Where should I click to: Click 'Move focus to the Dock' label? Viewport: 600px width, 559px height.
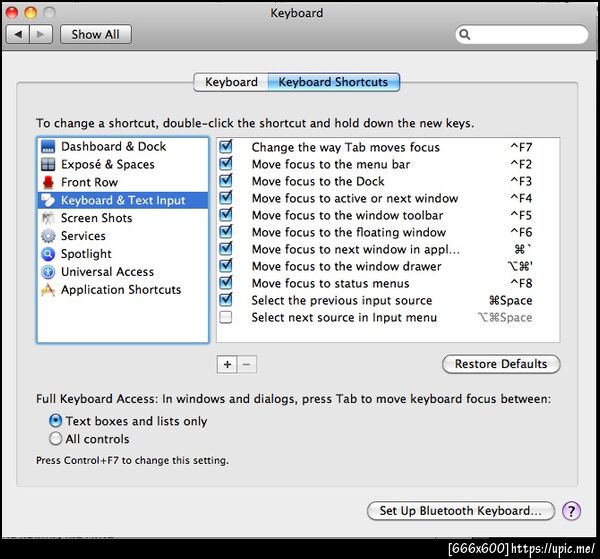[x=318, y=181]
